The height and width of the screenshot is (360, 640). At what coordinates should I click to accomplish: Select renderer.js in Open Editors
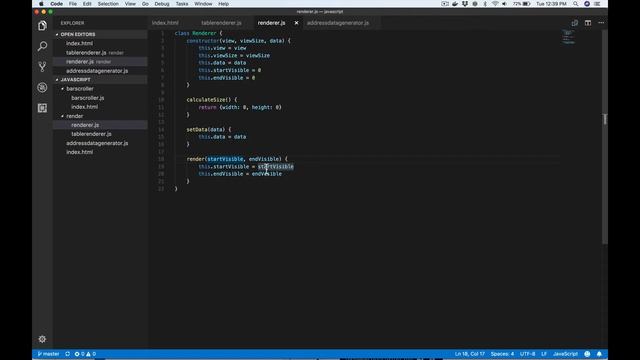click(x=80, y=62)
